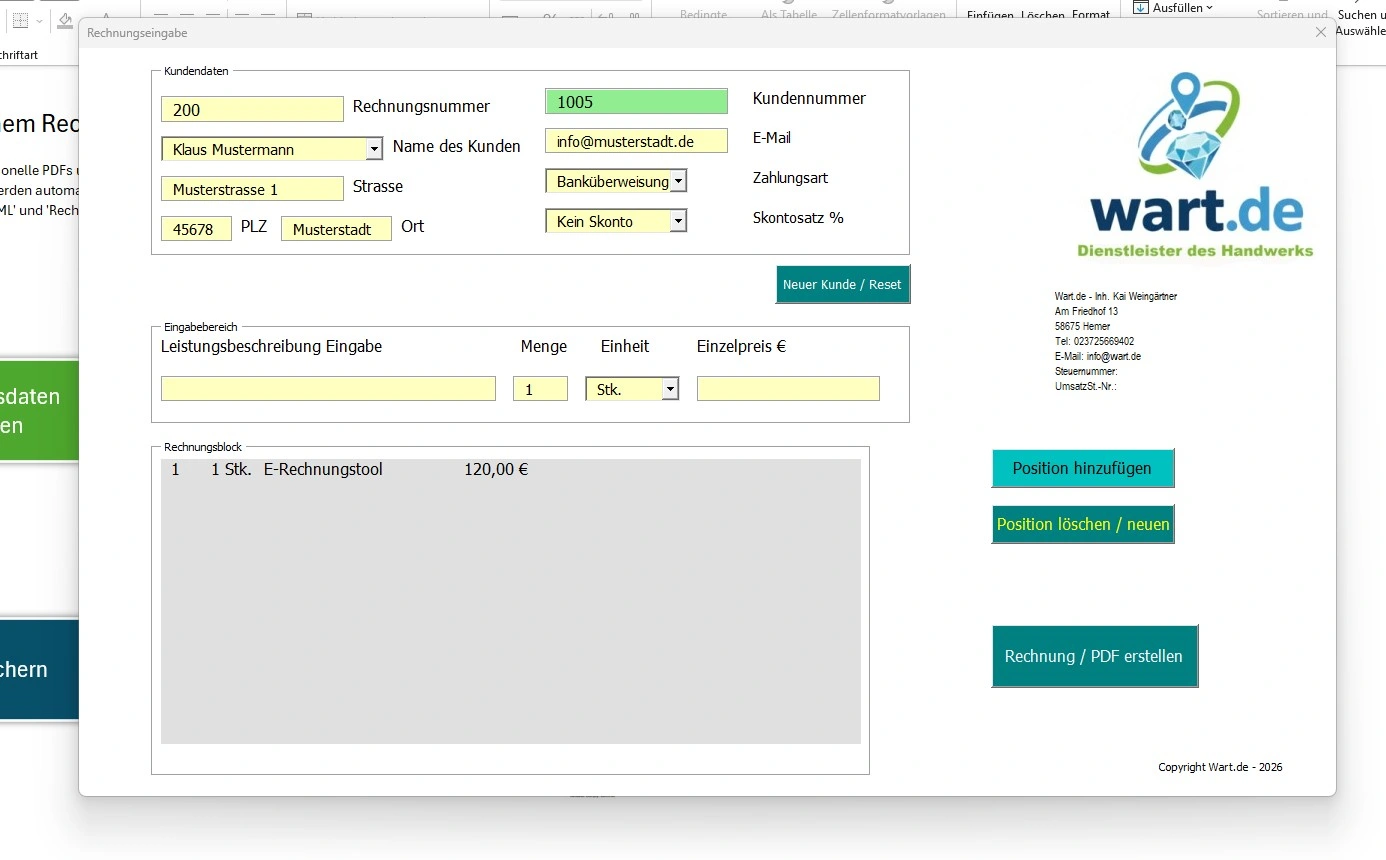Click the Ausfüllen fill-down icon
This screenshot has width=1386, height=860.
coord(1141,8)
